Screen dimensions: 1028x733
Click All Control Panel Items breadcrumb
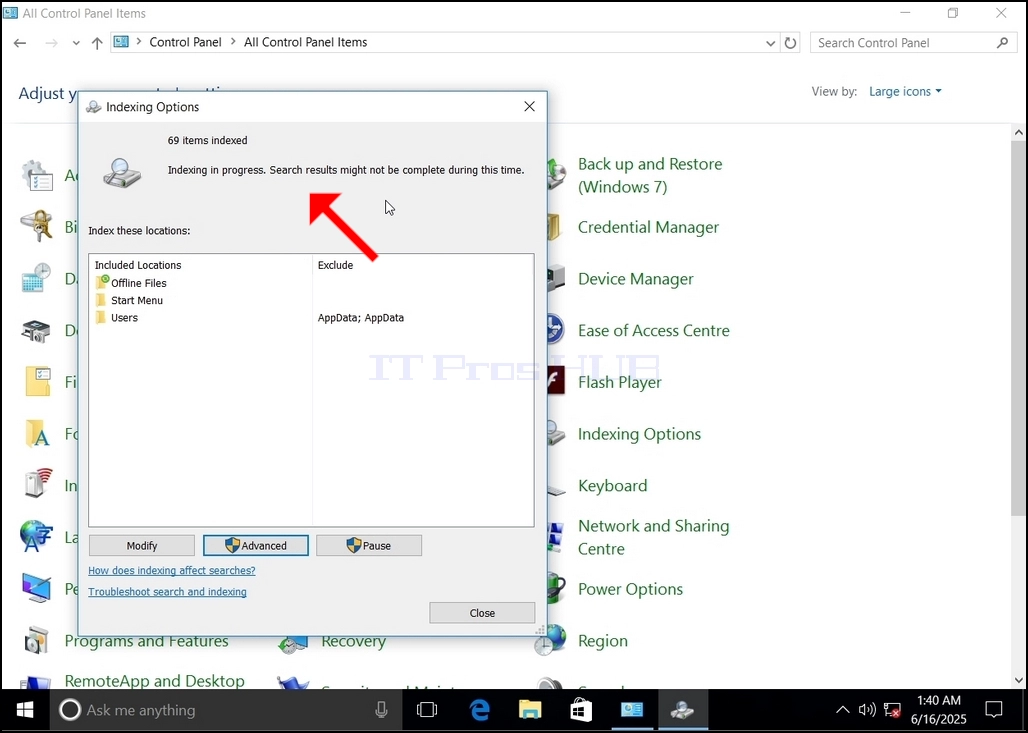pos(306,42)
